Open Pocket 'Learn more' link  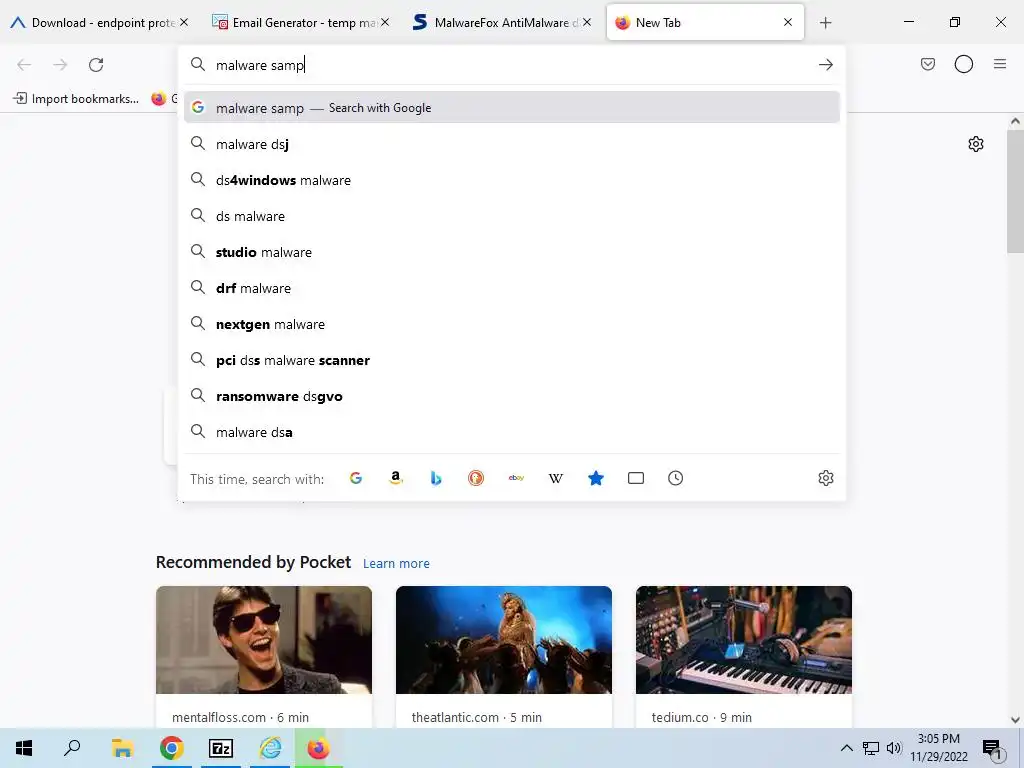tap(396, 563)
